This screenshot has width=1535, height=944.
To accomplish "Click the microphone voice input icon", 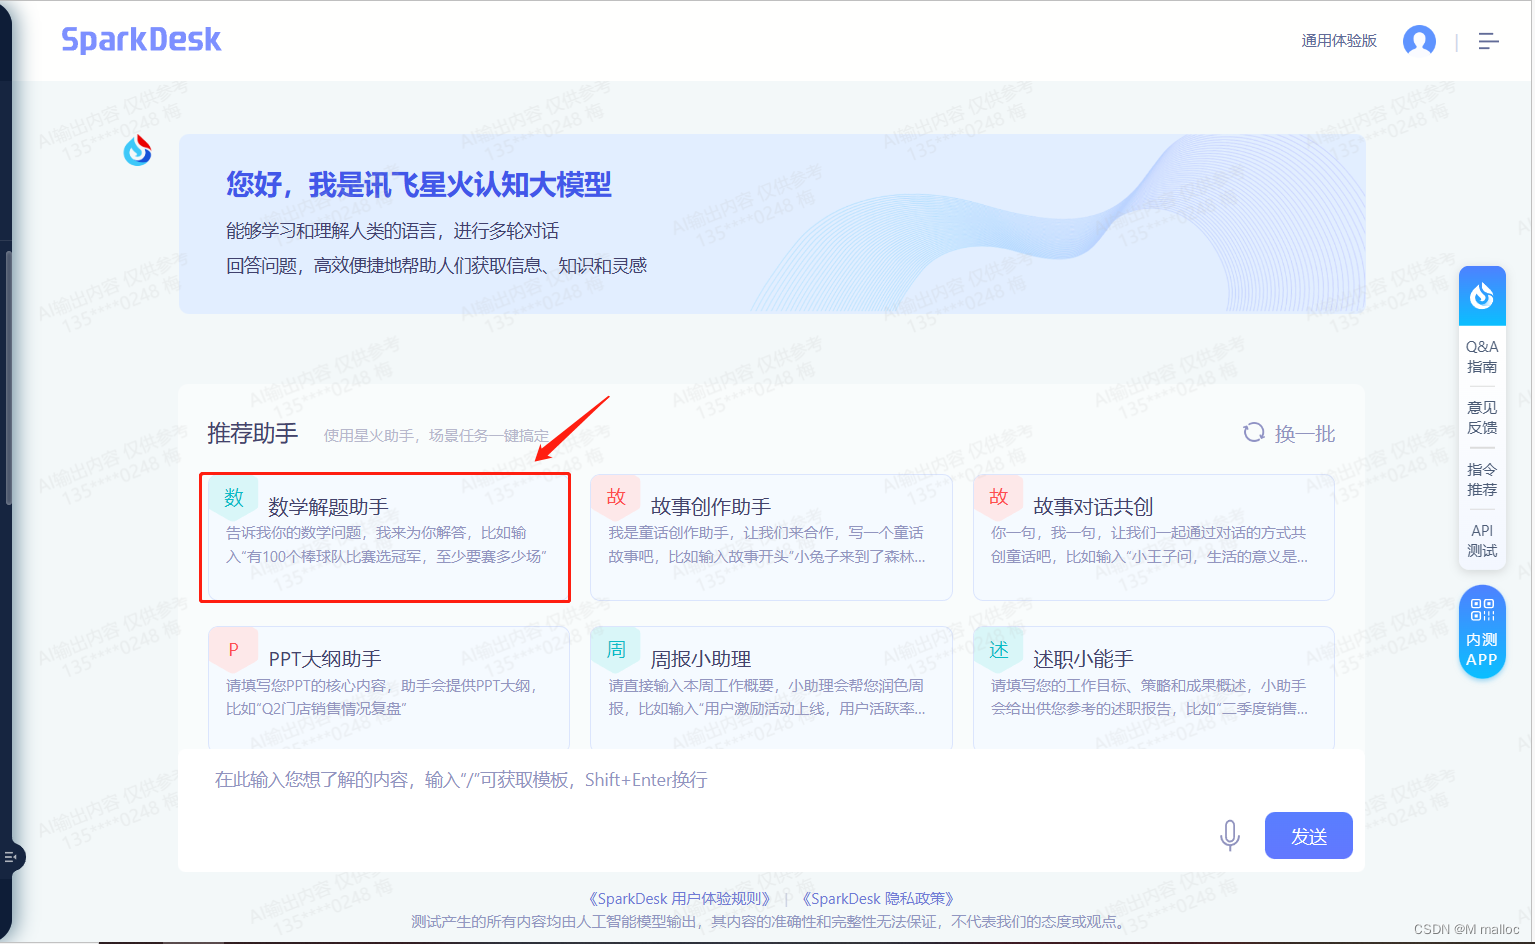I will (x=1230, y=835).
